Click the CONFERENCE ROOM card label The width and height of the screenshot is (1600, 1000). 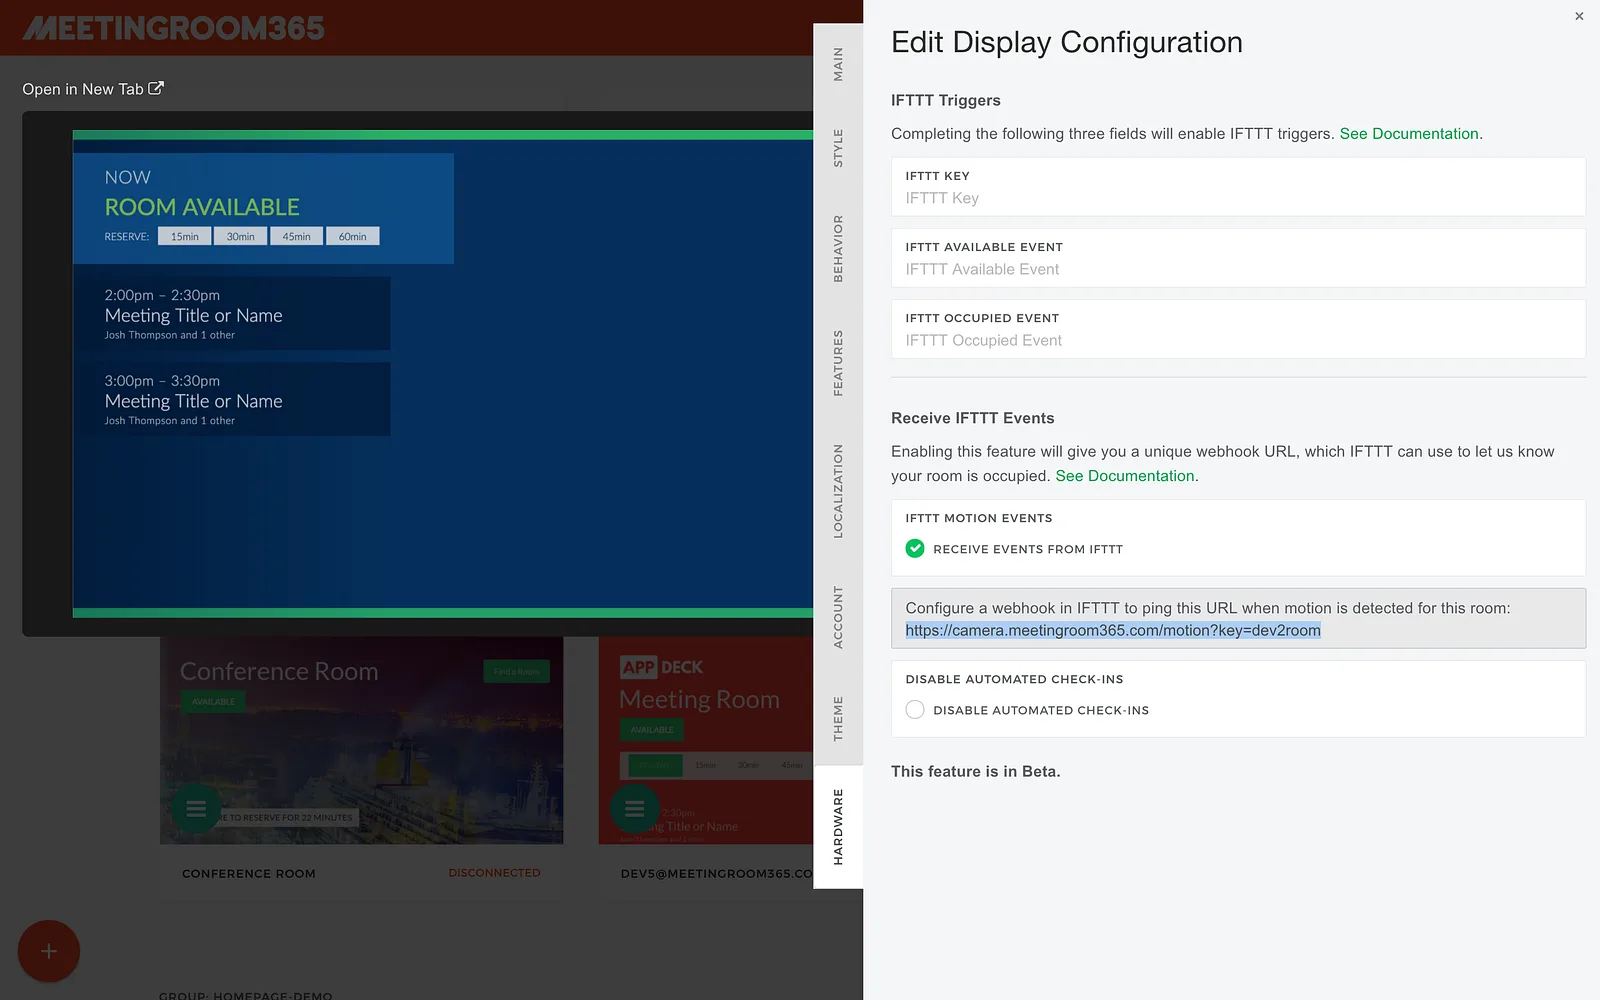click(x=249, y=874)
